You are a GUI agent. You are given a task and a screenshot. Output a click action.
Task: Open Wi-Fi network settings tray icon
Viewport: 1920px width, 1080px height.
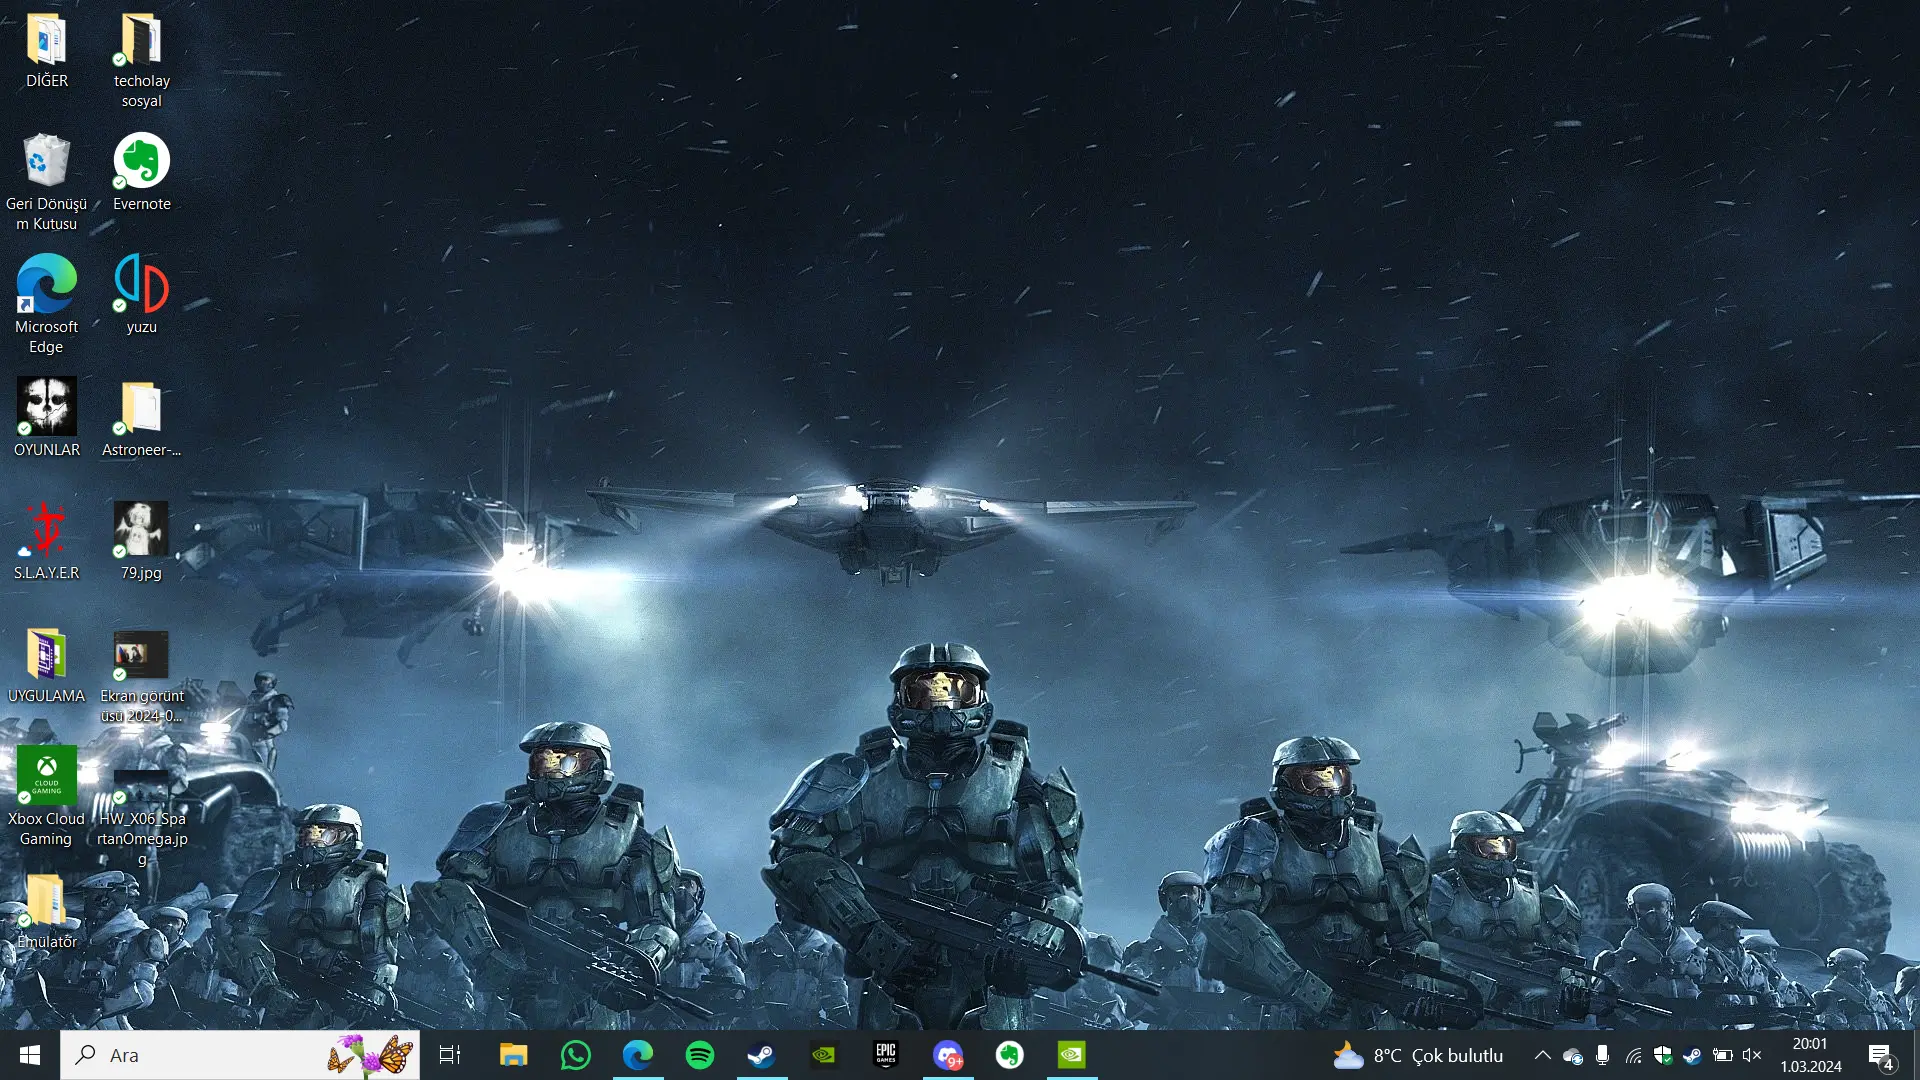tap(1633, 1055)
